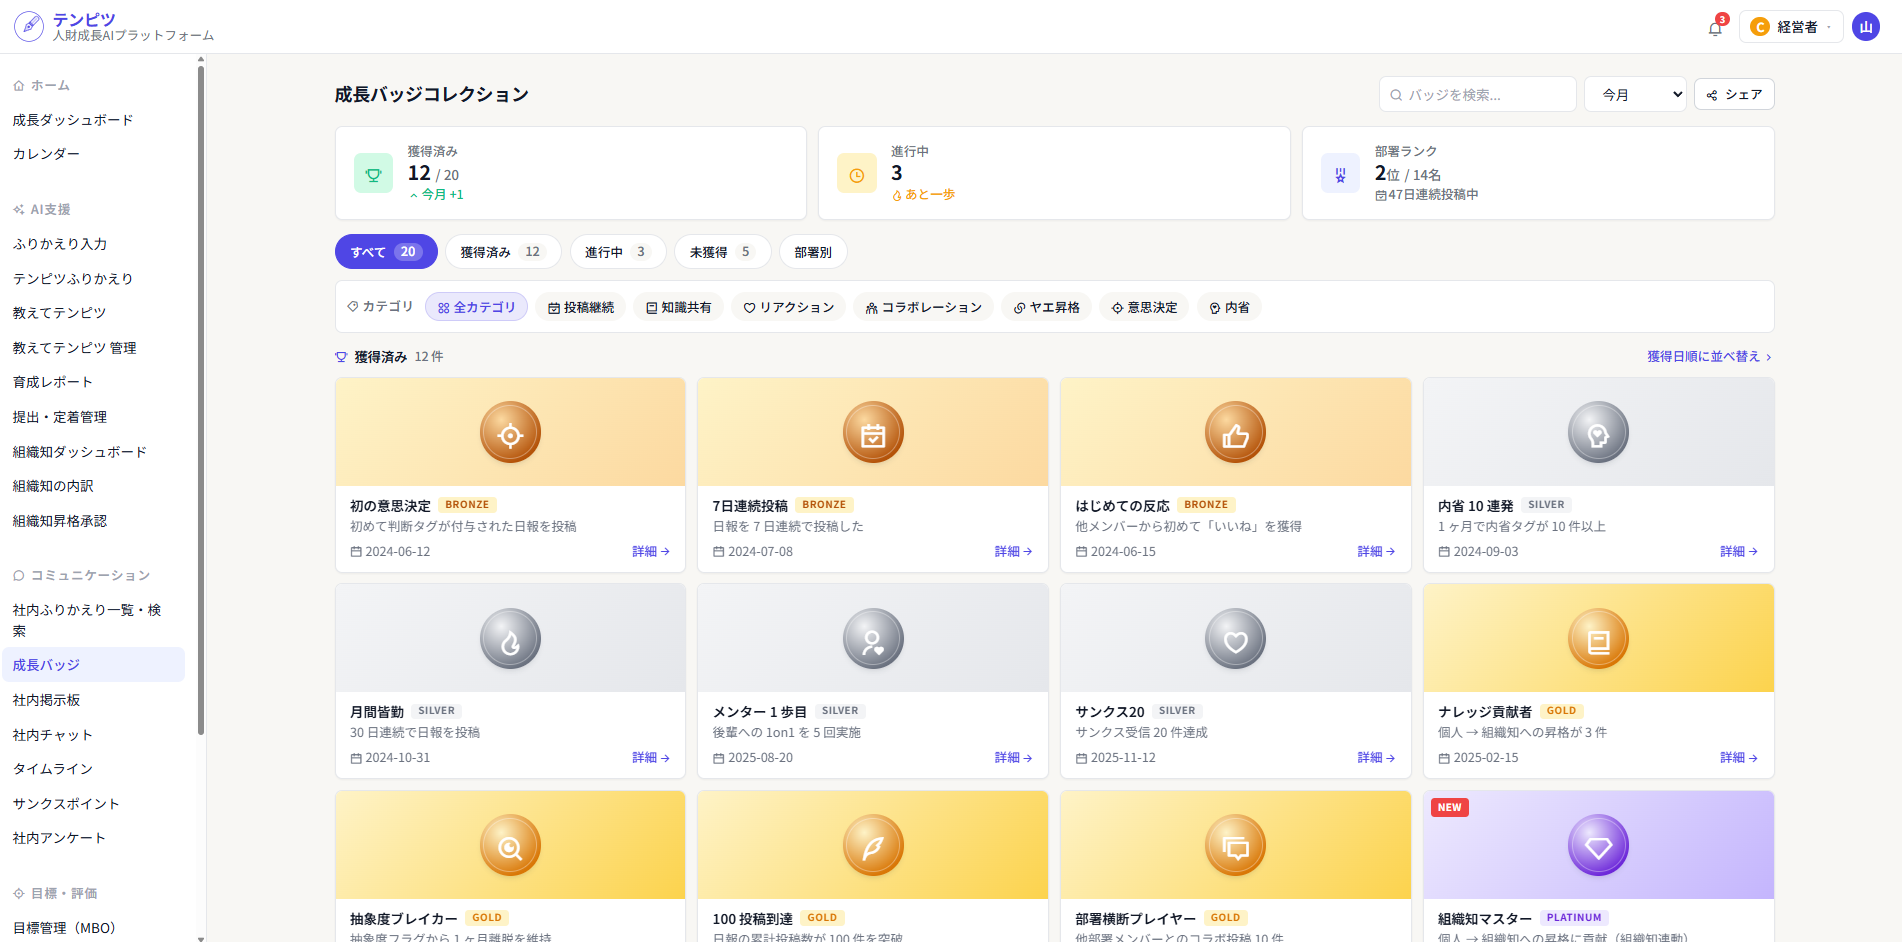Click the 7日連続投稿 calendar badge icon
The image size is (1902, 942).
[873, 433]
